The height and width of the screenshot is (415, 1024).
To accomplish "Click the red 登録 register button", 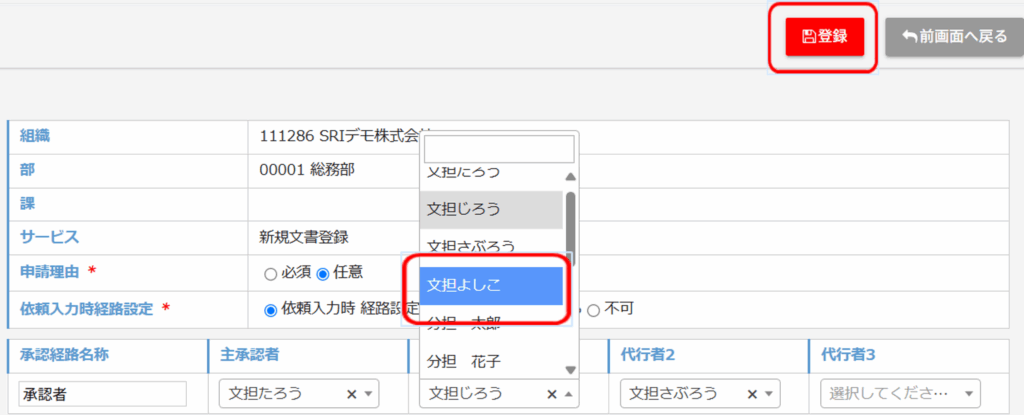I will 824,37.
